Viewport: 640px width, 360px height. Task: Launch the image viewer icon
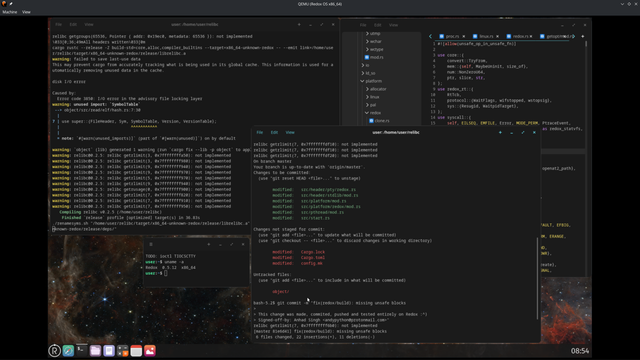point(150,351)
